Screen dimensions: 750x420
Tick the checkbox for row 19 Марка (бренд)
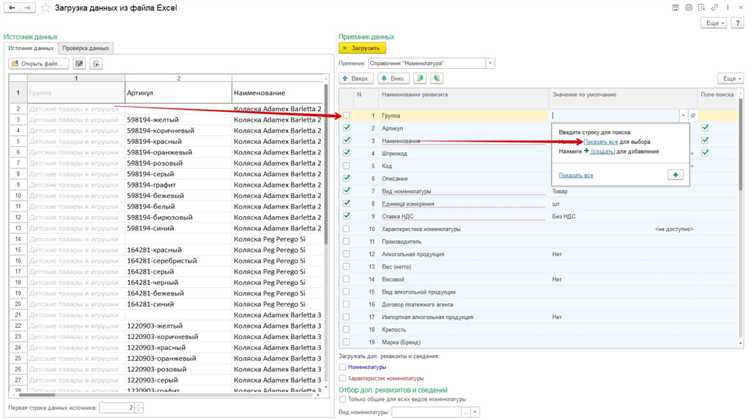point(346,342)
